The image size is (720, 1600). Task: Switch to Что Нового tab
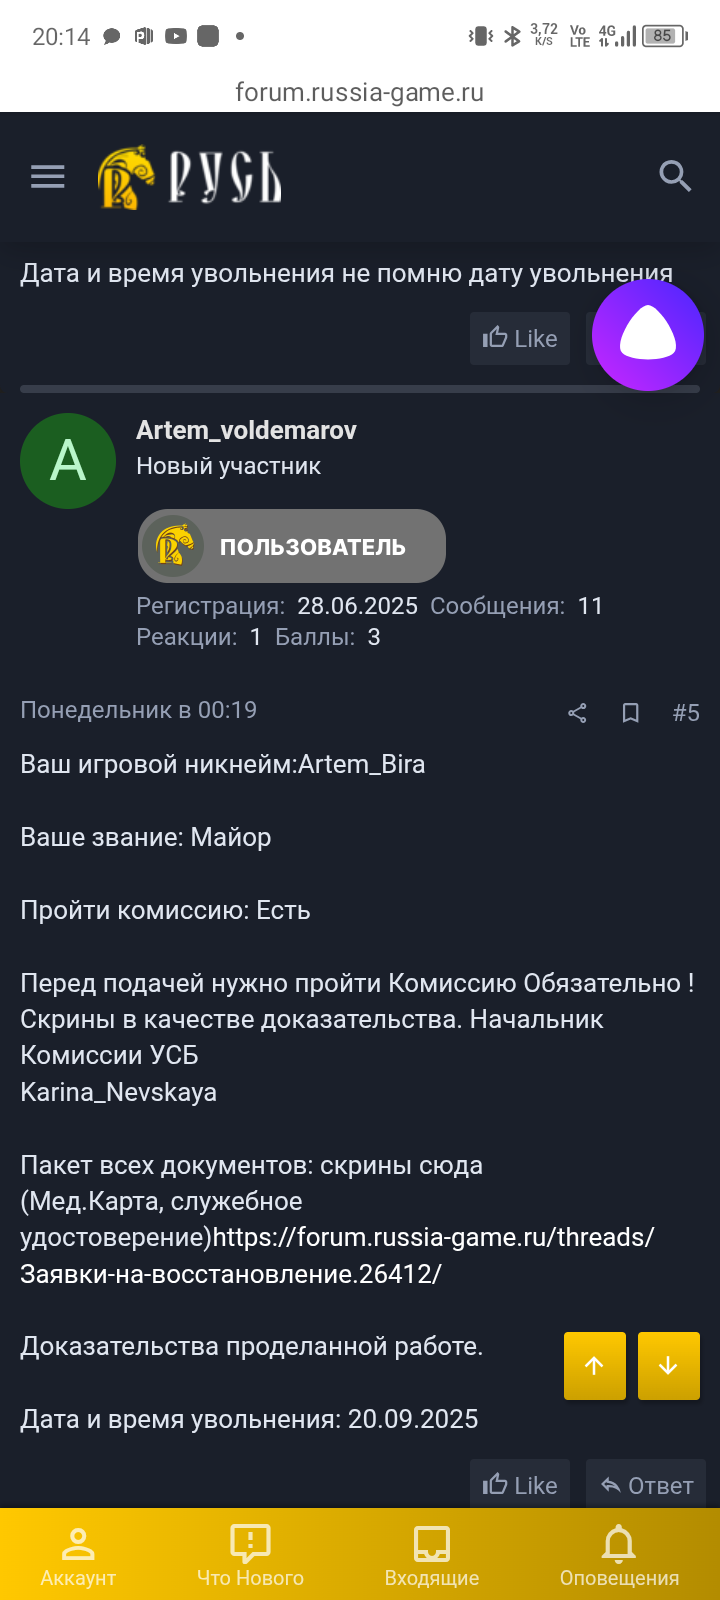click(251, 1553)
